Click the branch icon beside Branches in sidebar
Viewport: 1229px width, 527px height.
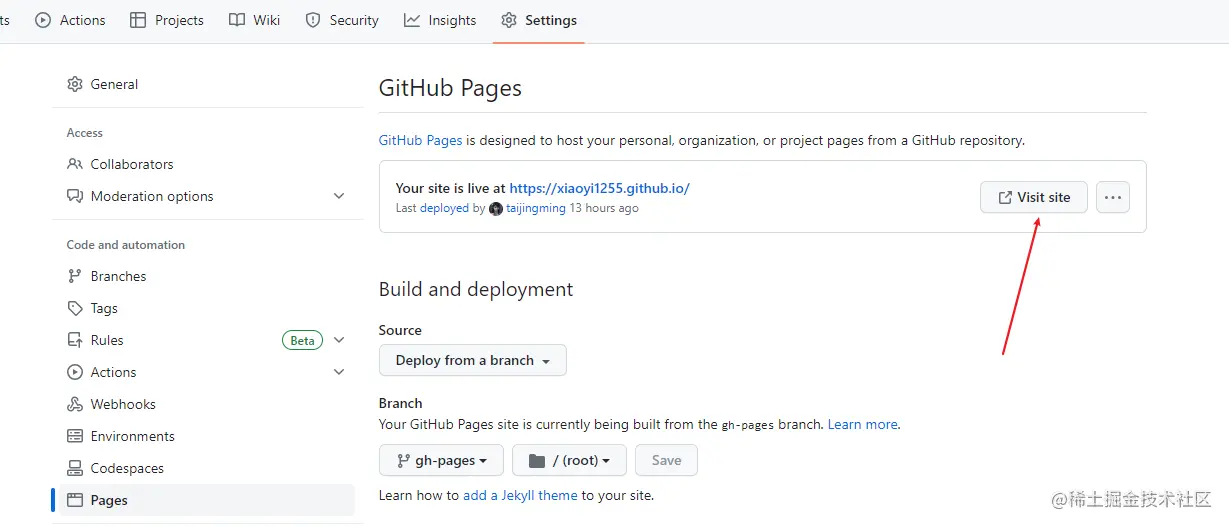(75, 276)
